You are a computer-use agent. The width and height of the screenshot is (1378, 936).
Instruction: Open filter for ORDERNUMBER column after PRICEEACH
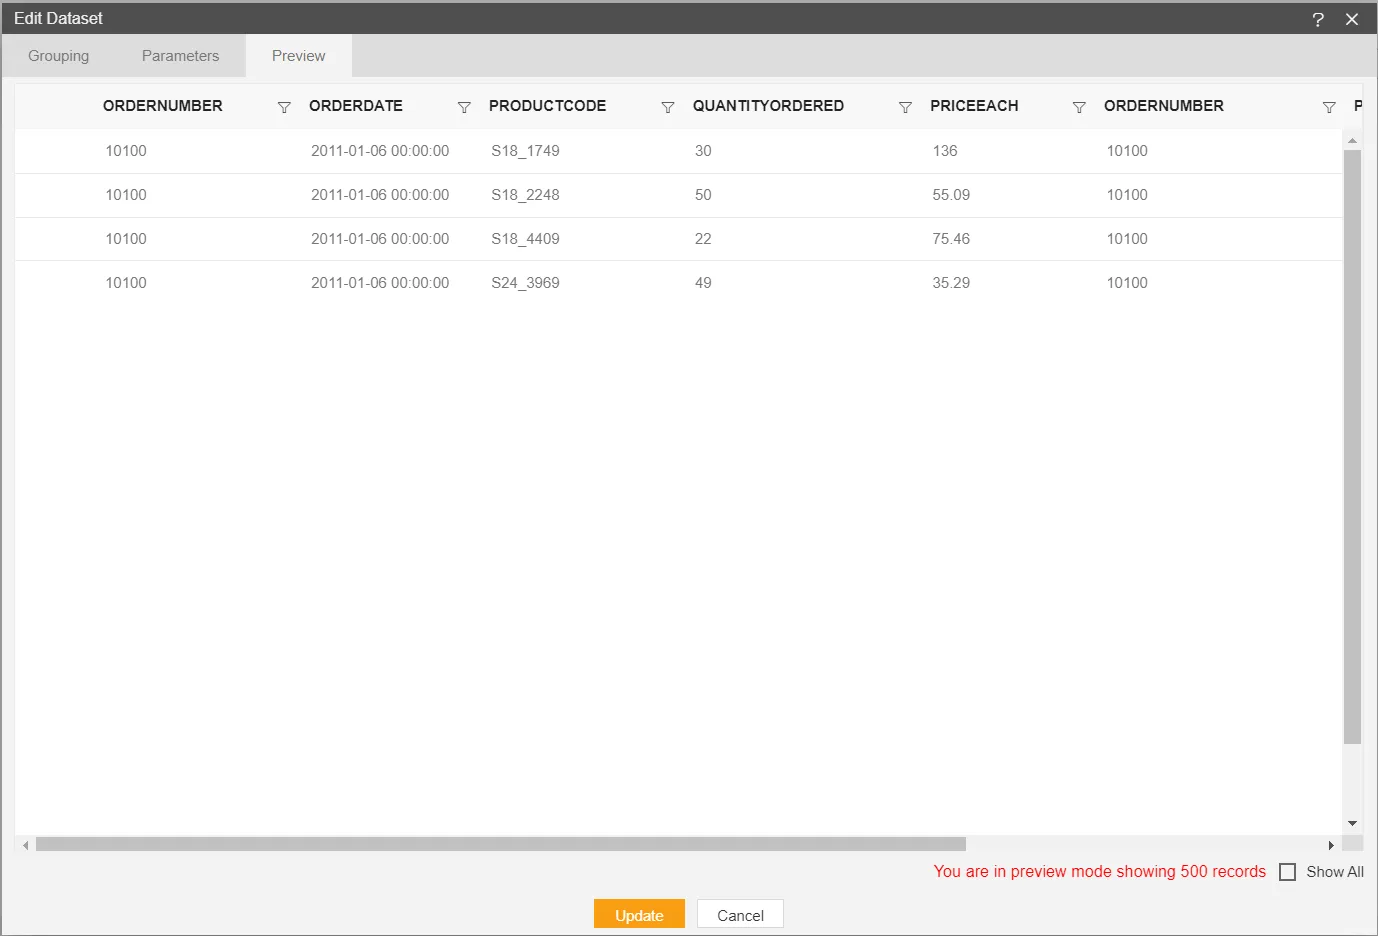[1329, 107]
